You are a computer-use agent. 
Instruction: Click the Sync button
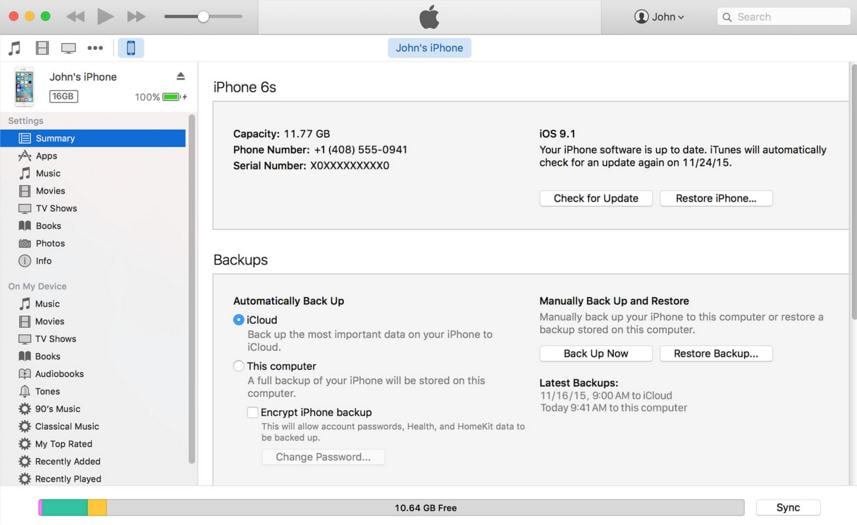tap(788, 508)
